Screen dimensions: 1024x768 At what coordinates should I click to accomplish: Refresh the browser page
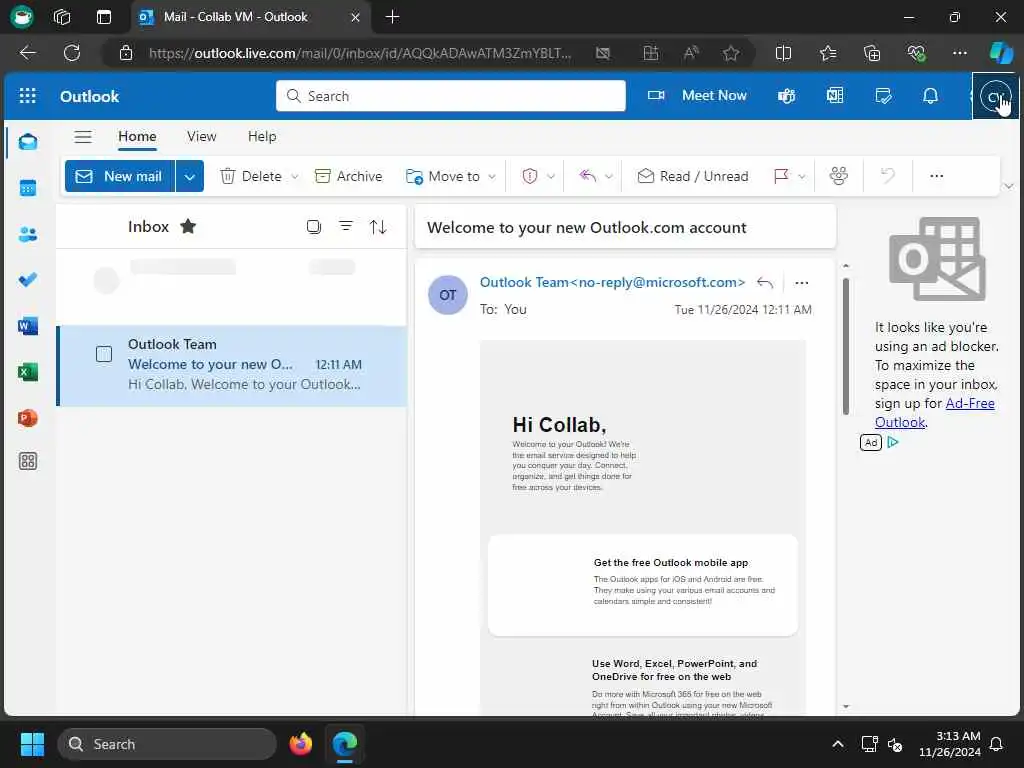(x=72, y=53)
